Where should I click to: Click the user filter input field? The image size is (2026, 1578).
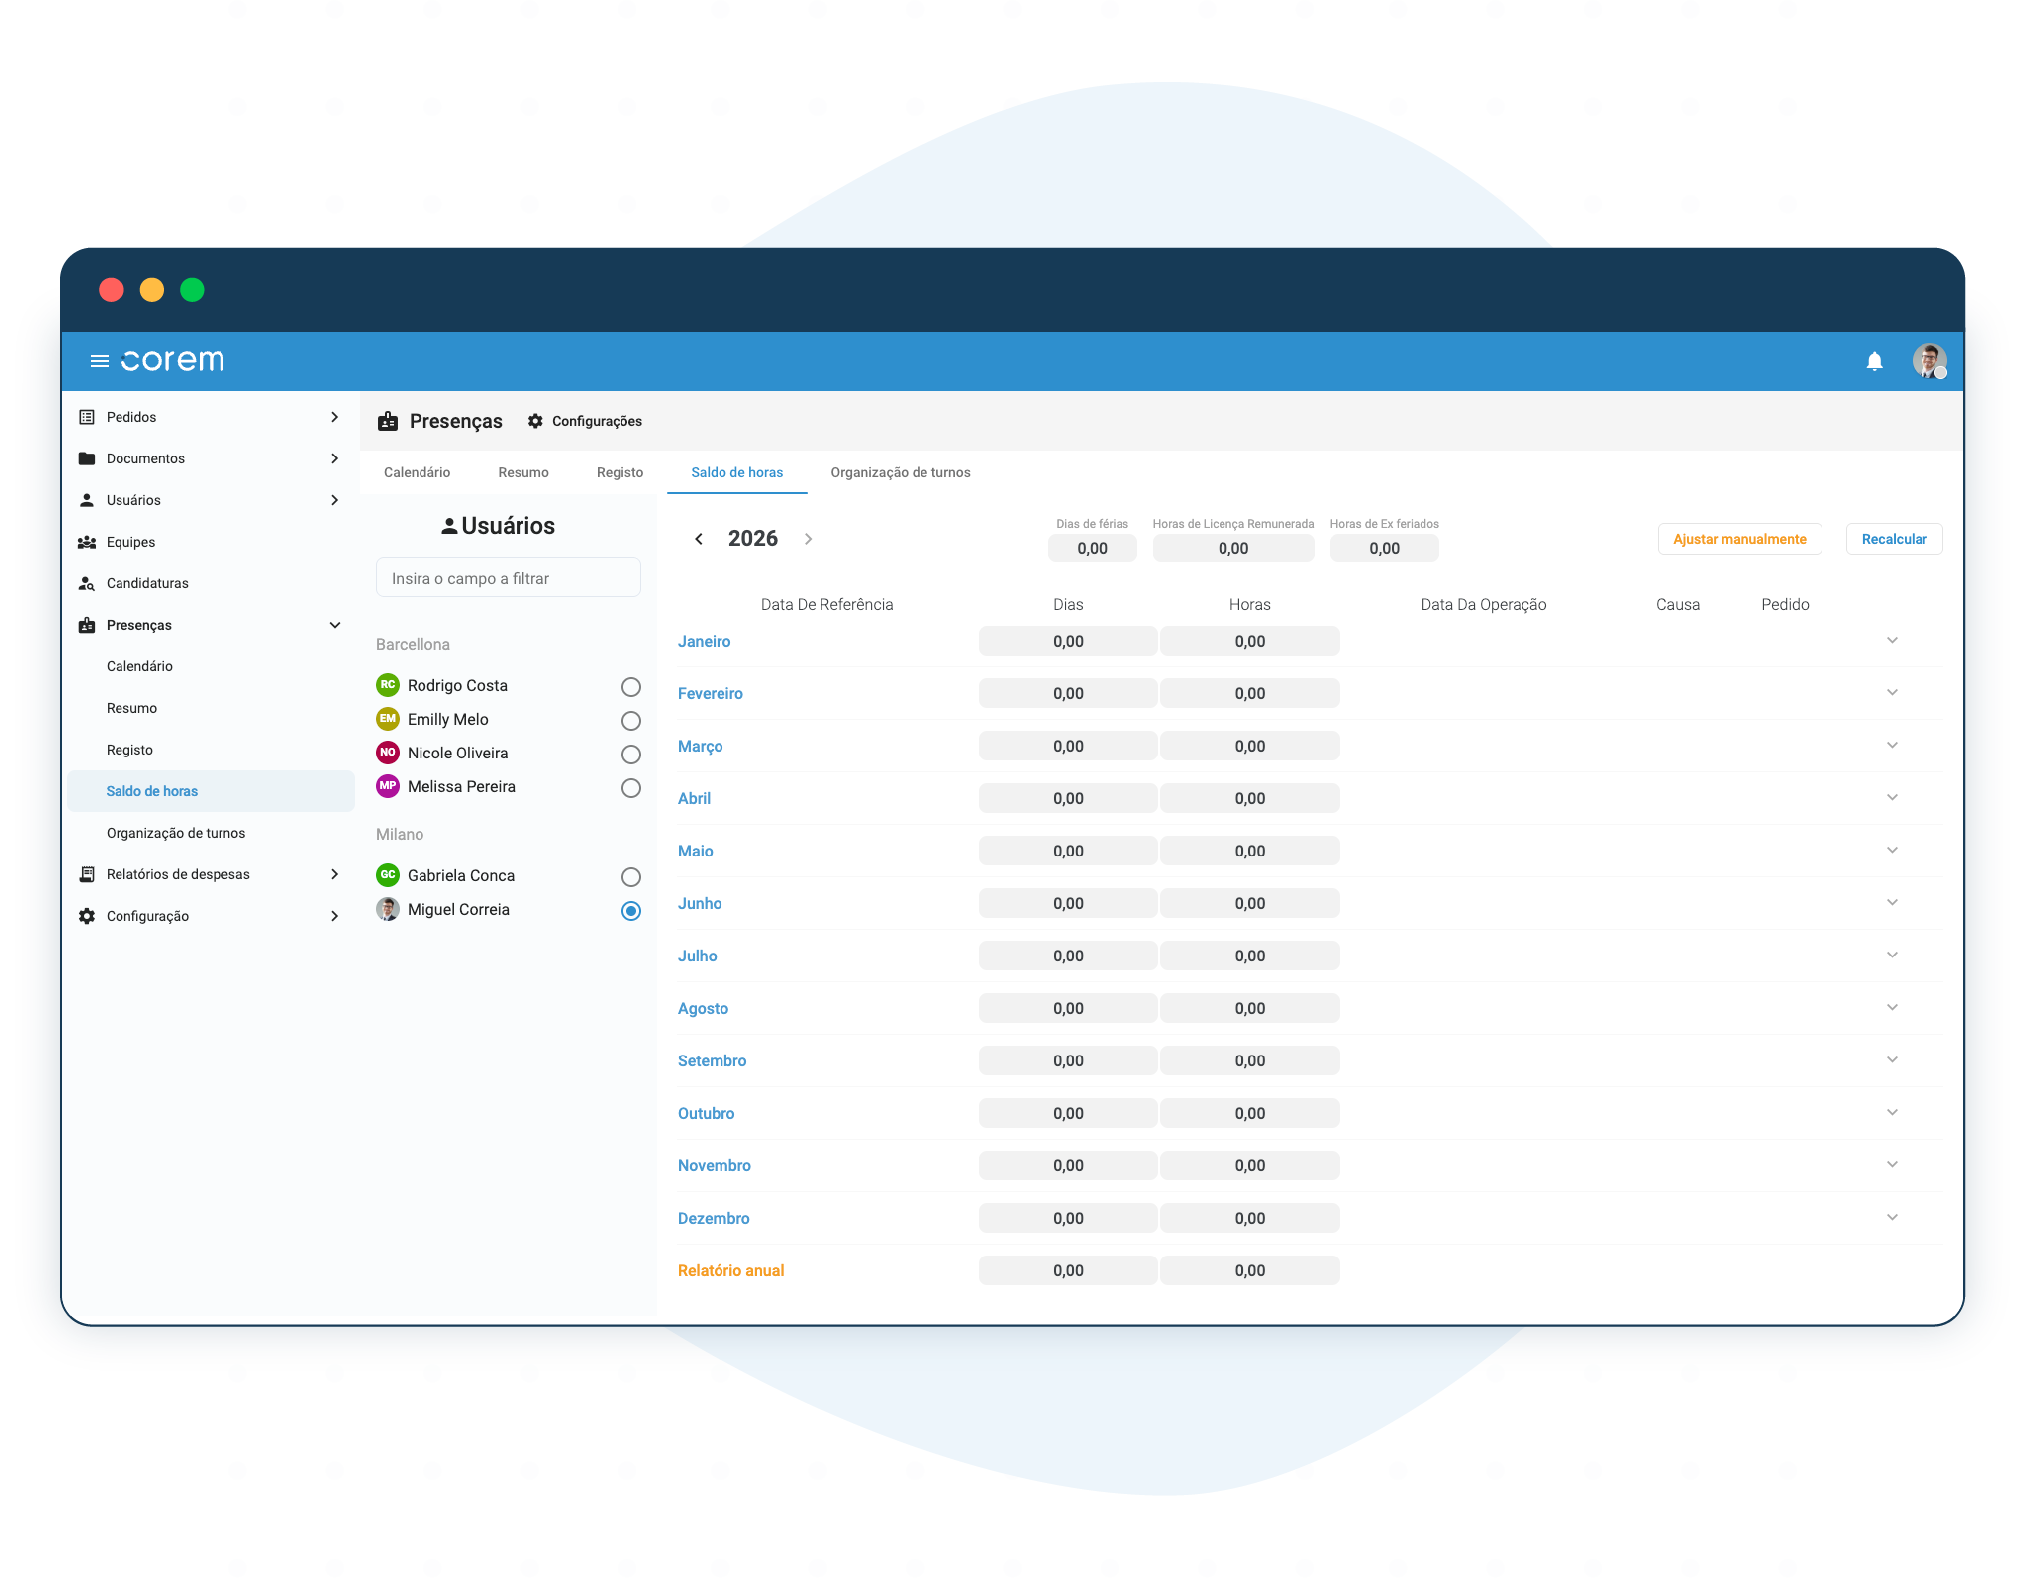(508, 578)
